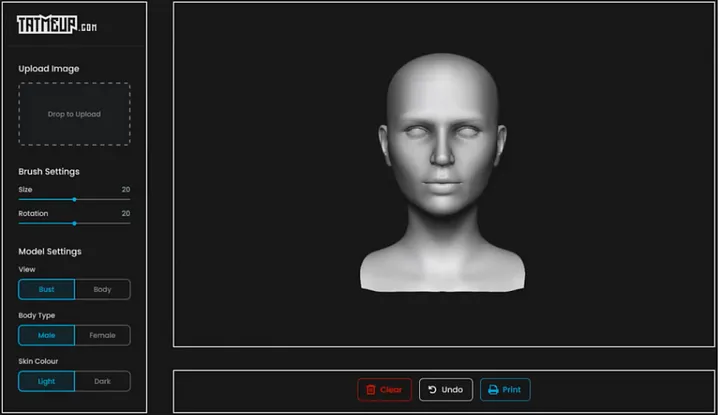Image resolution: width=720 pixels, height=415 pixels.
Task: Click the brush Size slider handle
Action: tap(74, 199)
